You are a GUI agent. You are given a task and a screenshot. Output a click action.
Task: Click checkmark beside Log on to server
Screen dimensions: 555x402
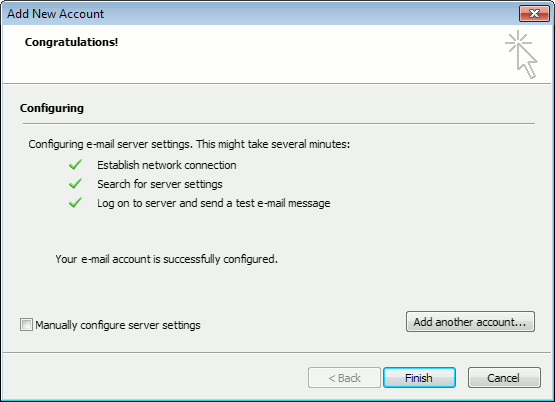[x=75, y=203]
